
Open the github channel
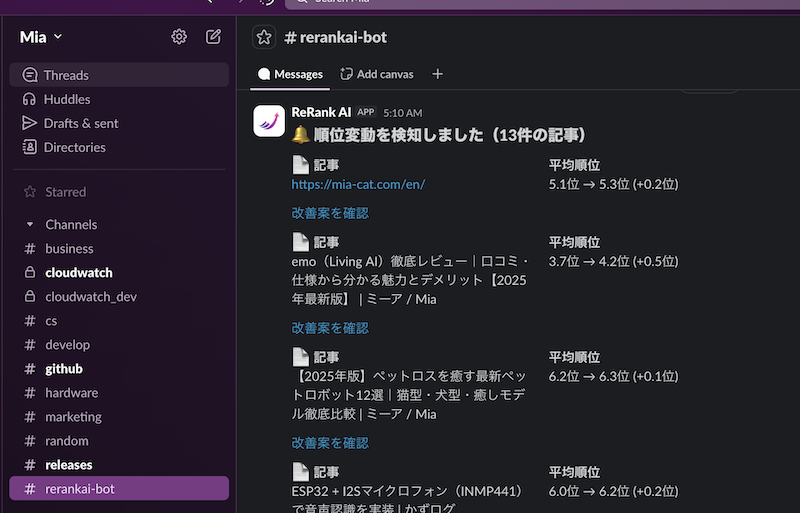click(119, 369)
